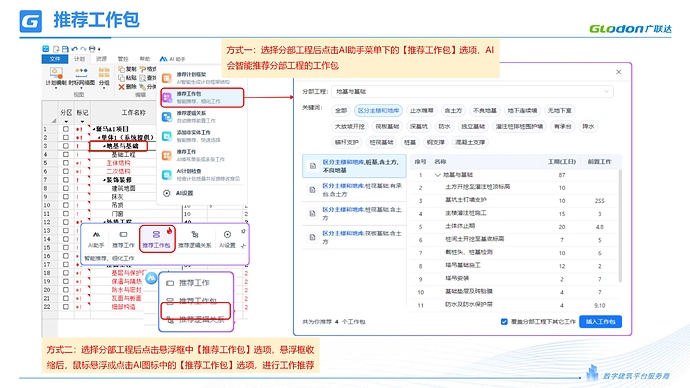Open the 分部工程 dropdown
Viewport: 690px width, 388px height.
point(472,92)
